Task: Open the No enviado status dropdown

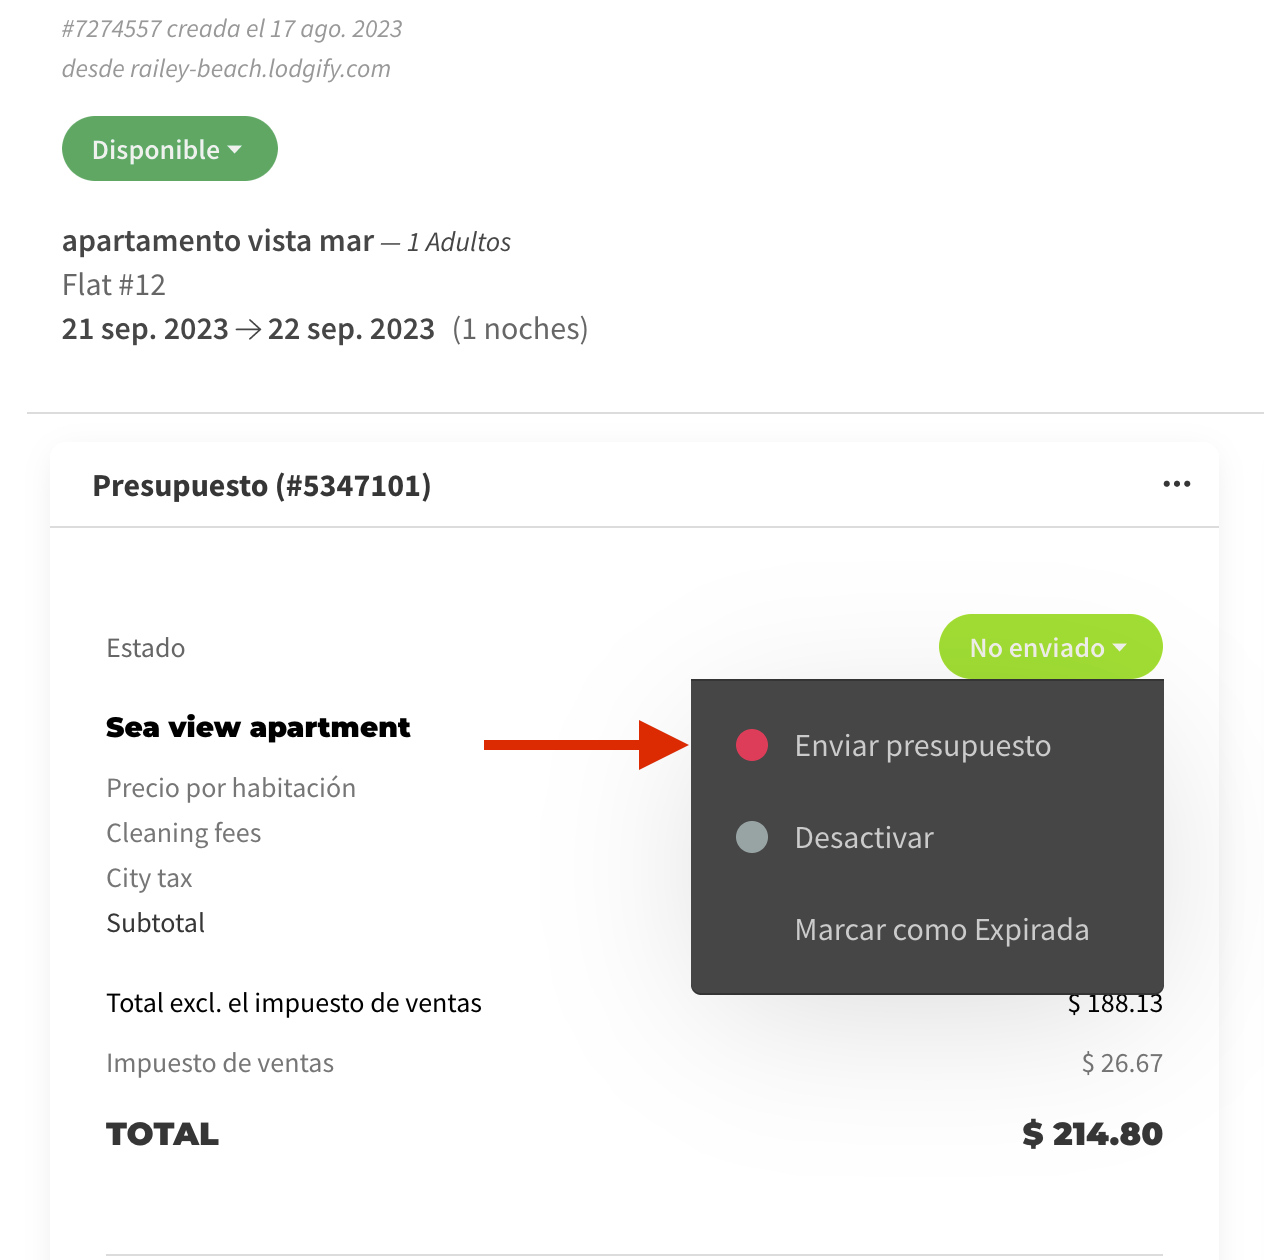Action: (1050, 647)
